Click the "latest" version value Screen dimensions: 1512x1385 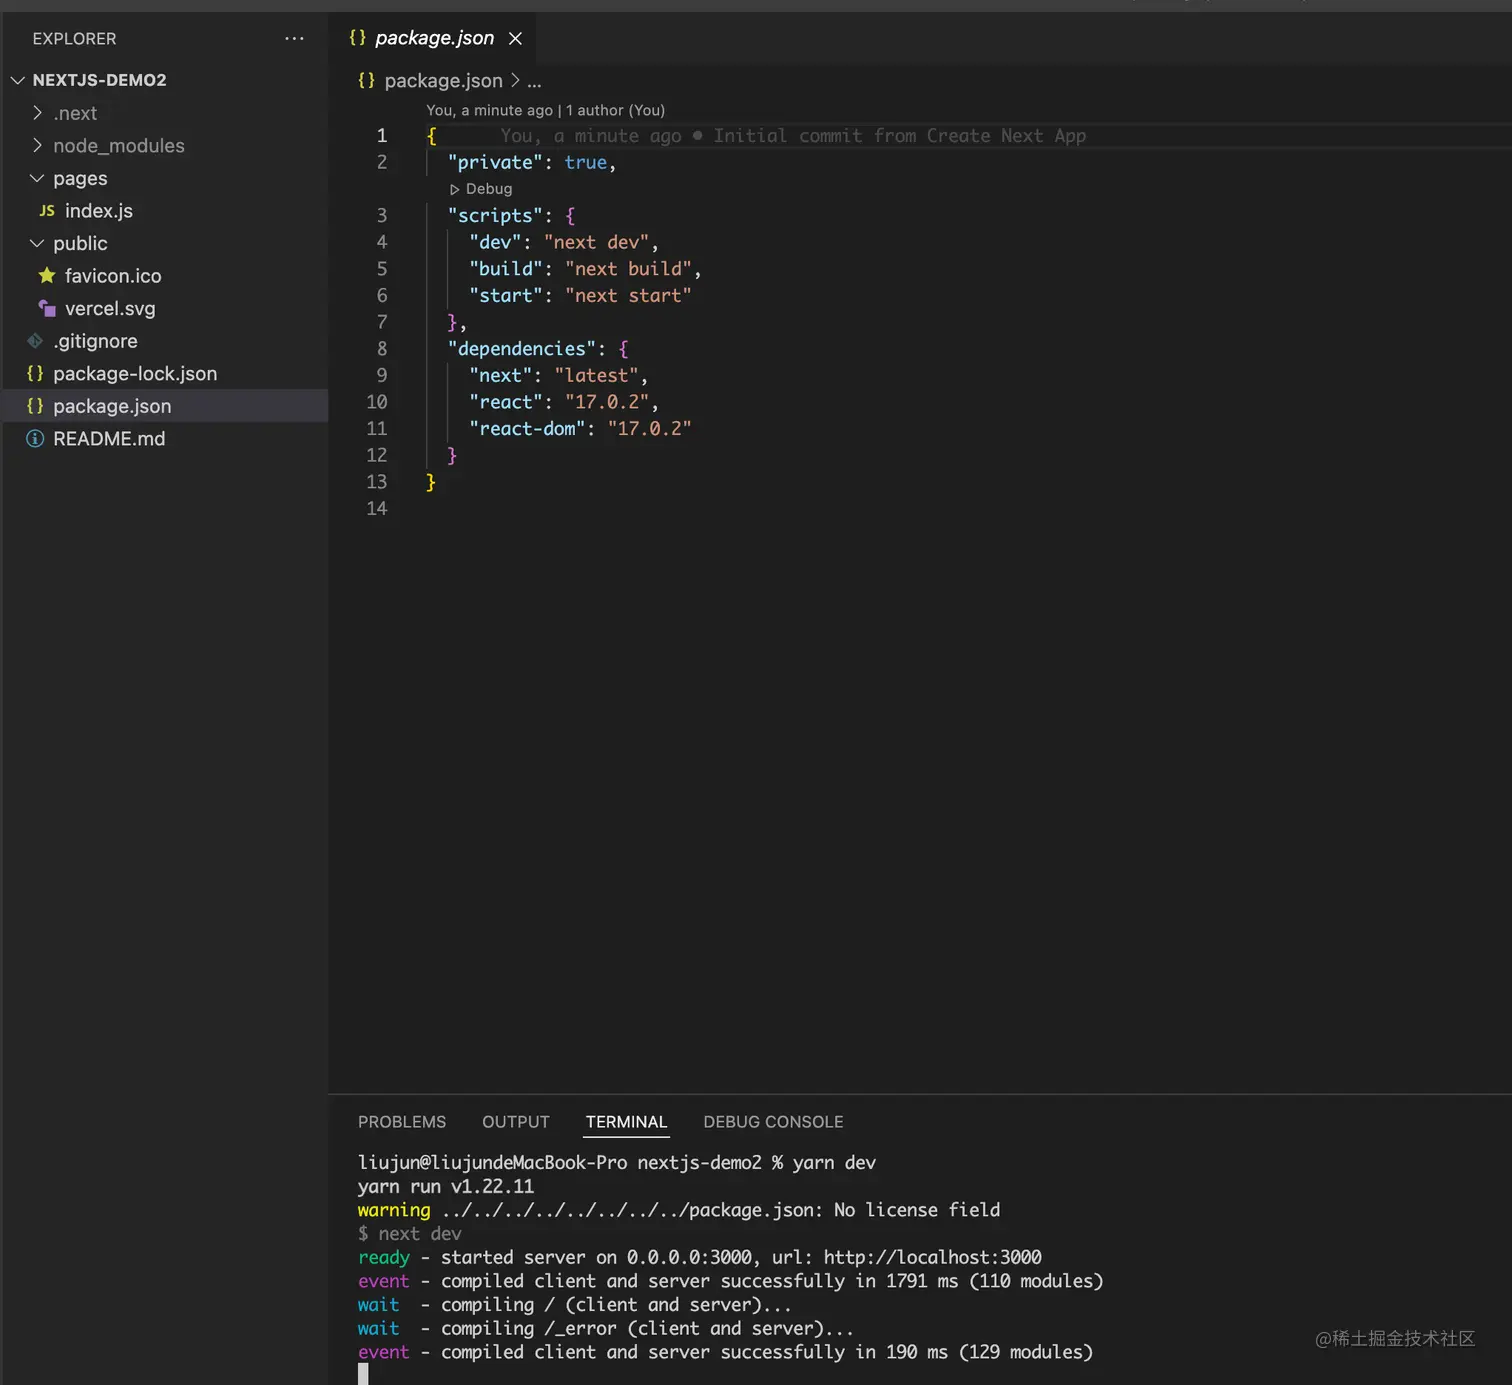point(596,375)
